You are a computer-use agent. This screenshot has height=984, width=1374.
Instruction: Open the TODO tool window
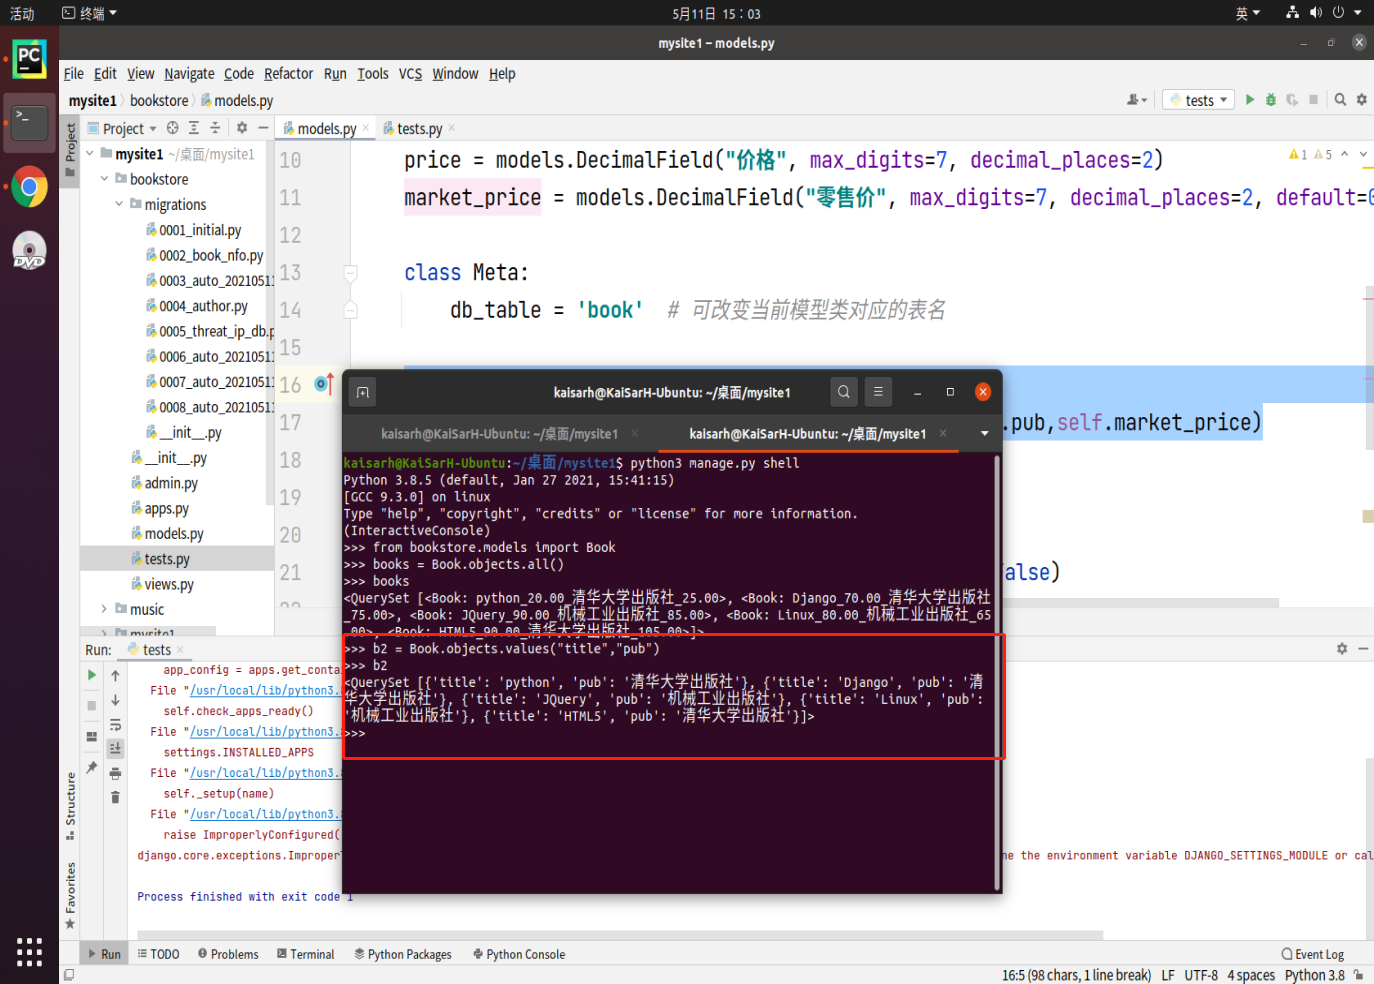point(158,954)
